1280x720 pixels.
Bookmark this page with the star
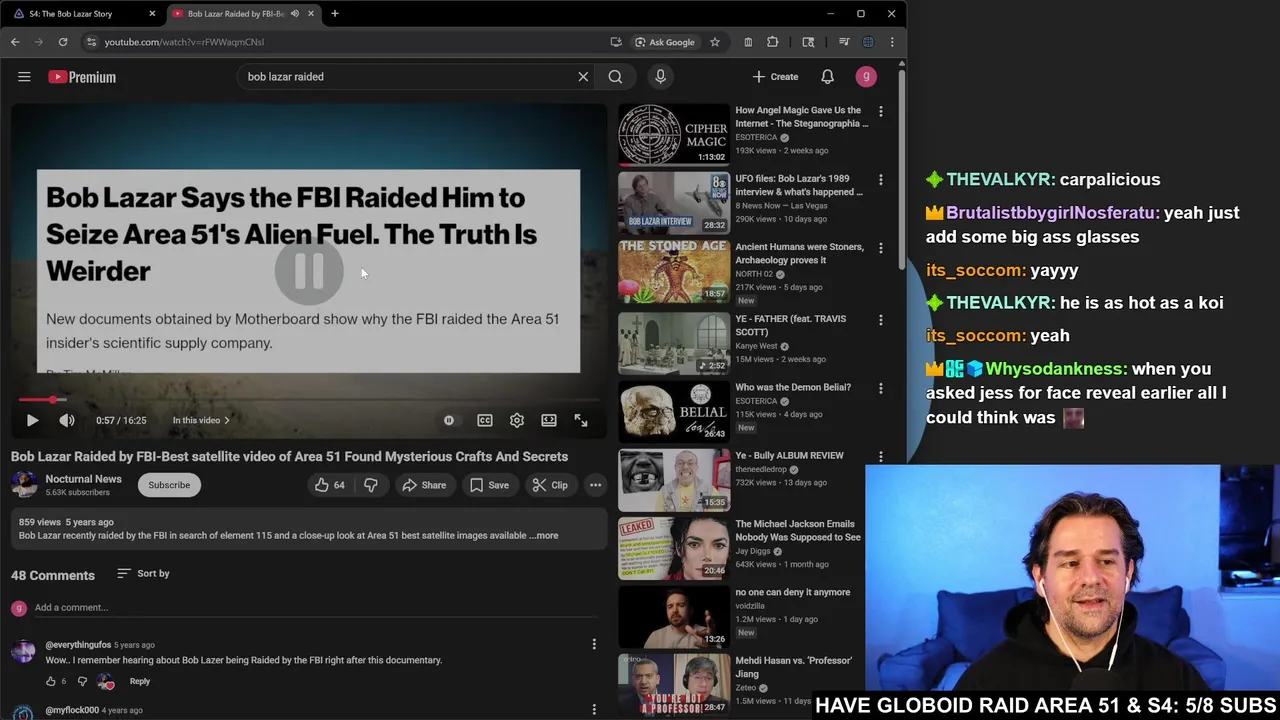click(715, 42)
